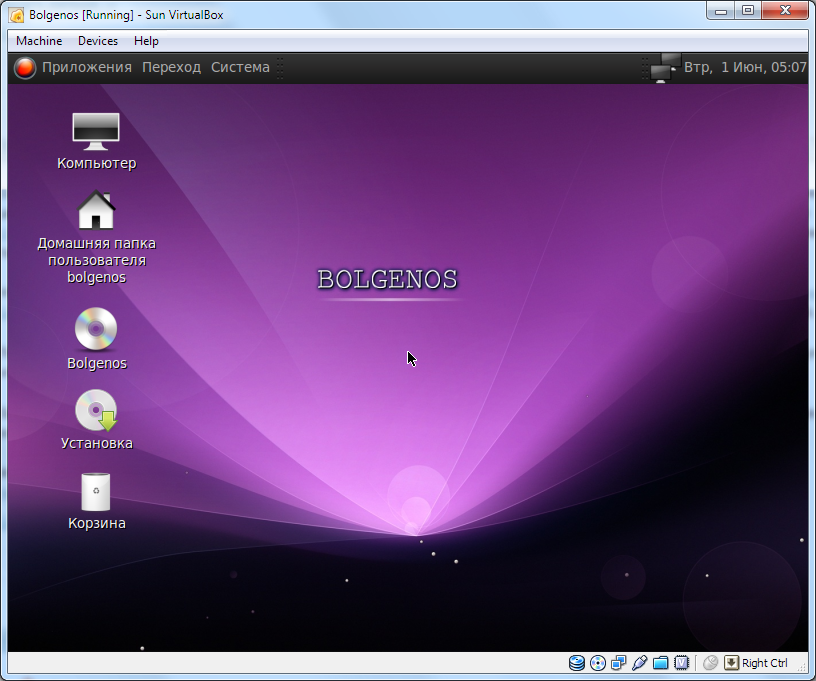
Task: Close the VirtualBox window
Action: point(785,11)
